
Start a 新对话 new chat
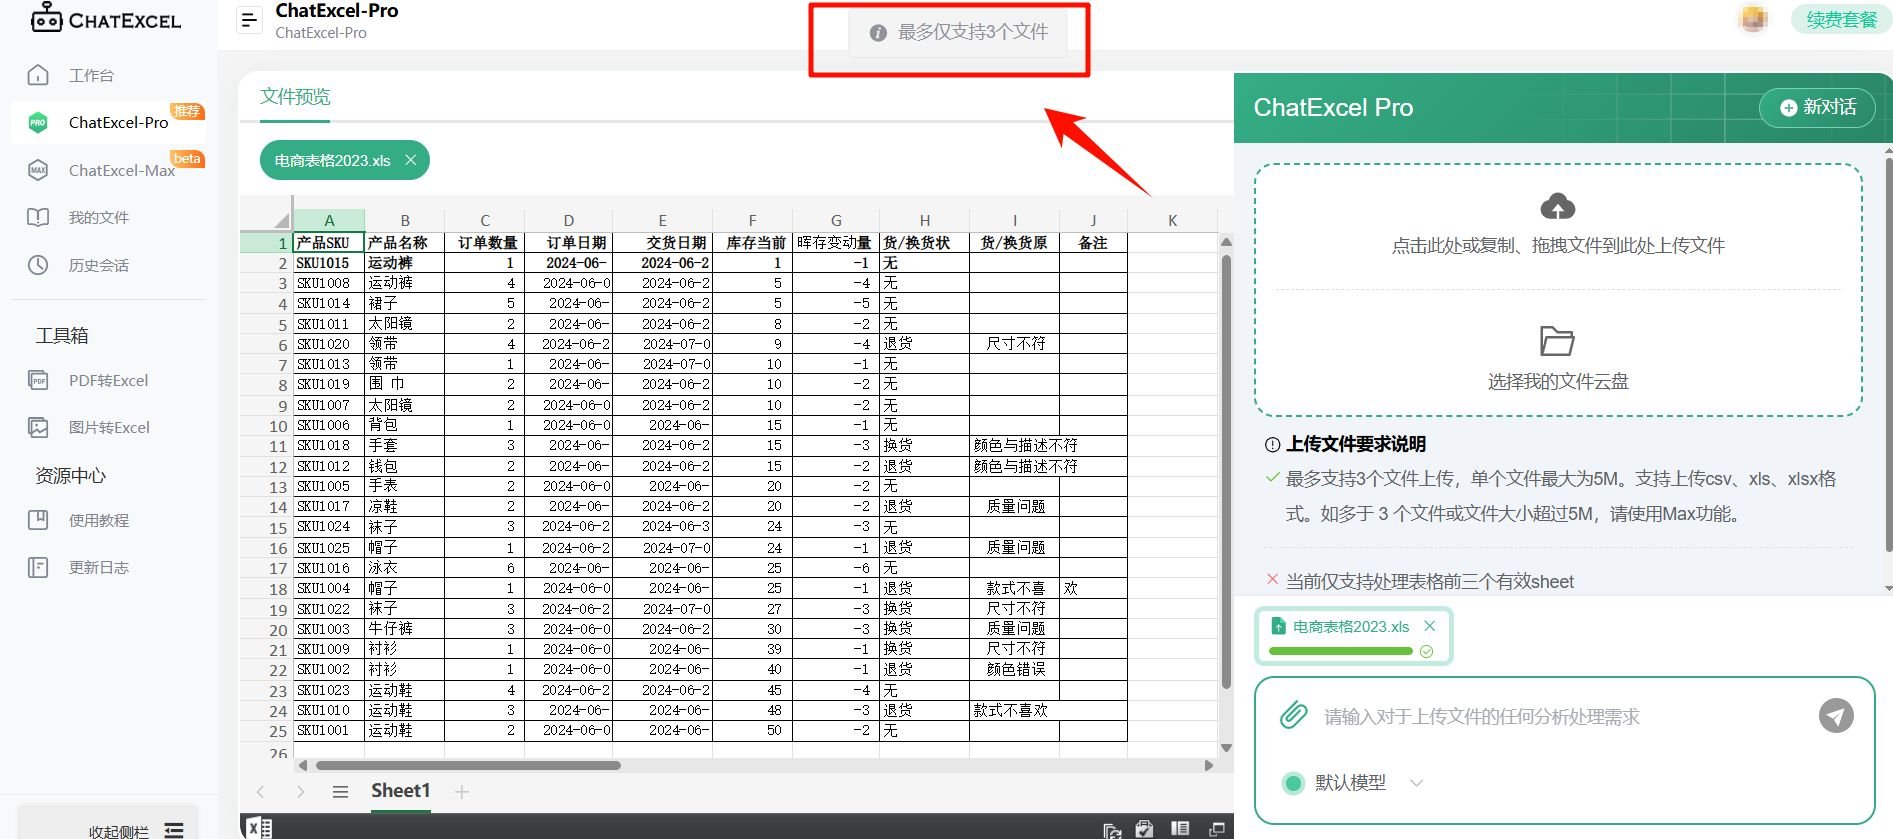(x=1817, y=107)
